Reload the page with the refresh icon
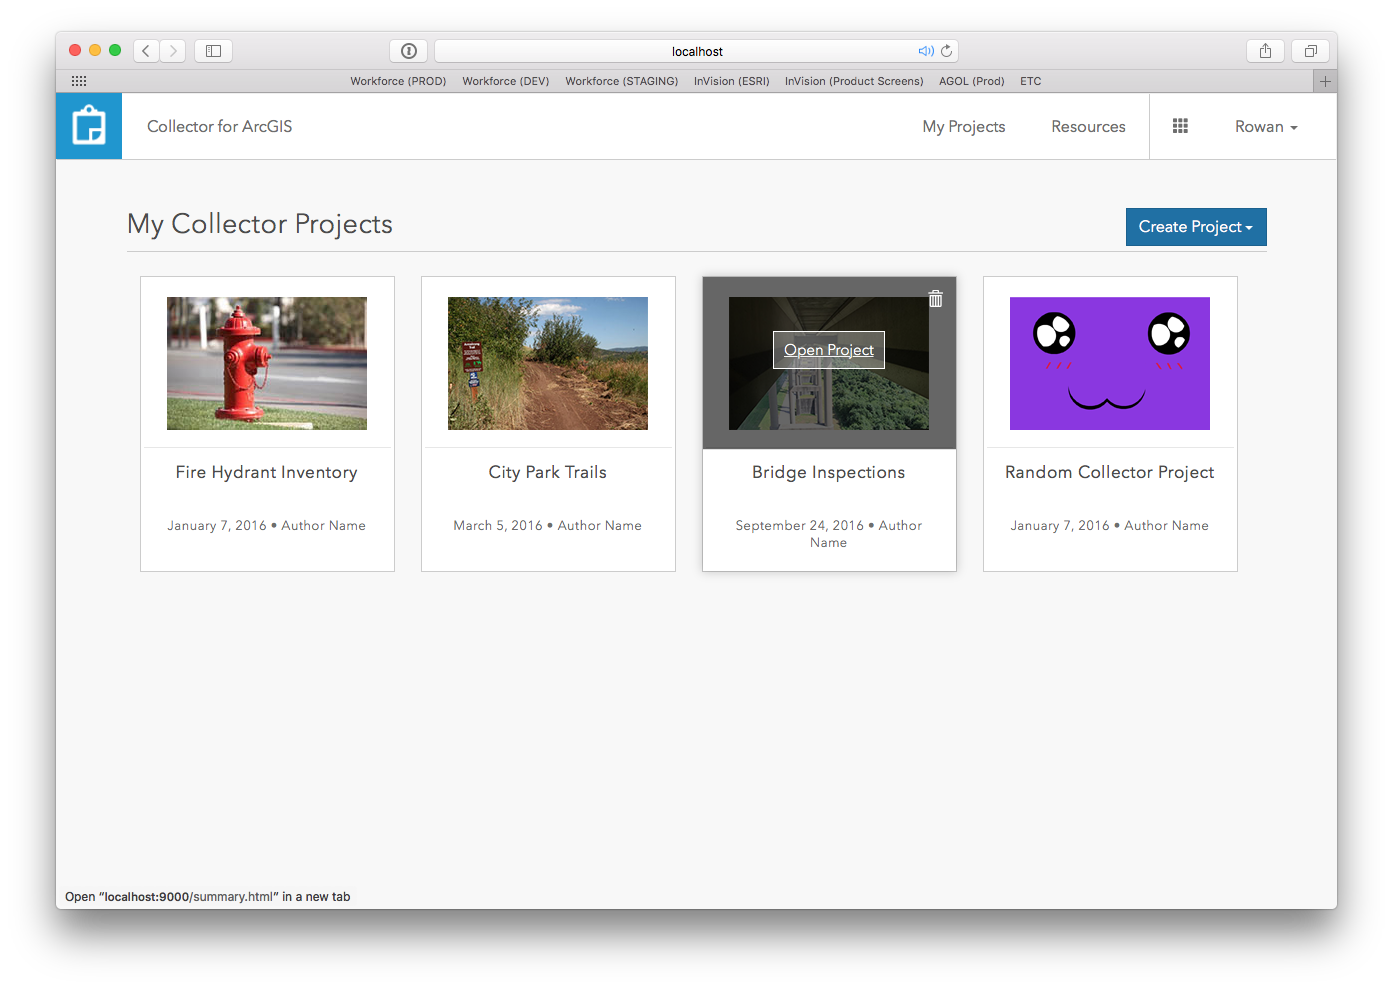Image resolution: width=1393 pixels, height=989 pixels. click(x=946, y=51)
